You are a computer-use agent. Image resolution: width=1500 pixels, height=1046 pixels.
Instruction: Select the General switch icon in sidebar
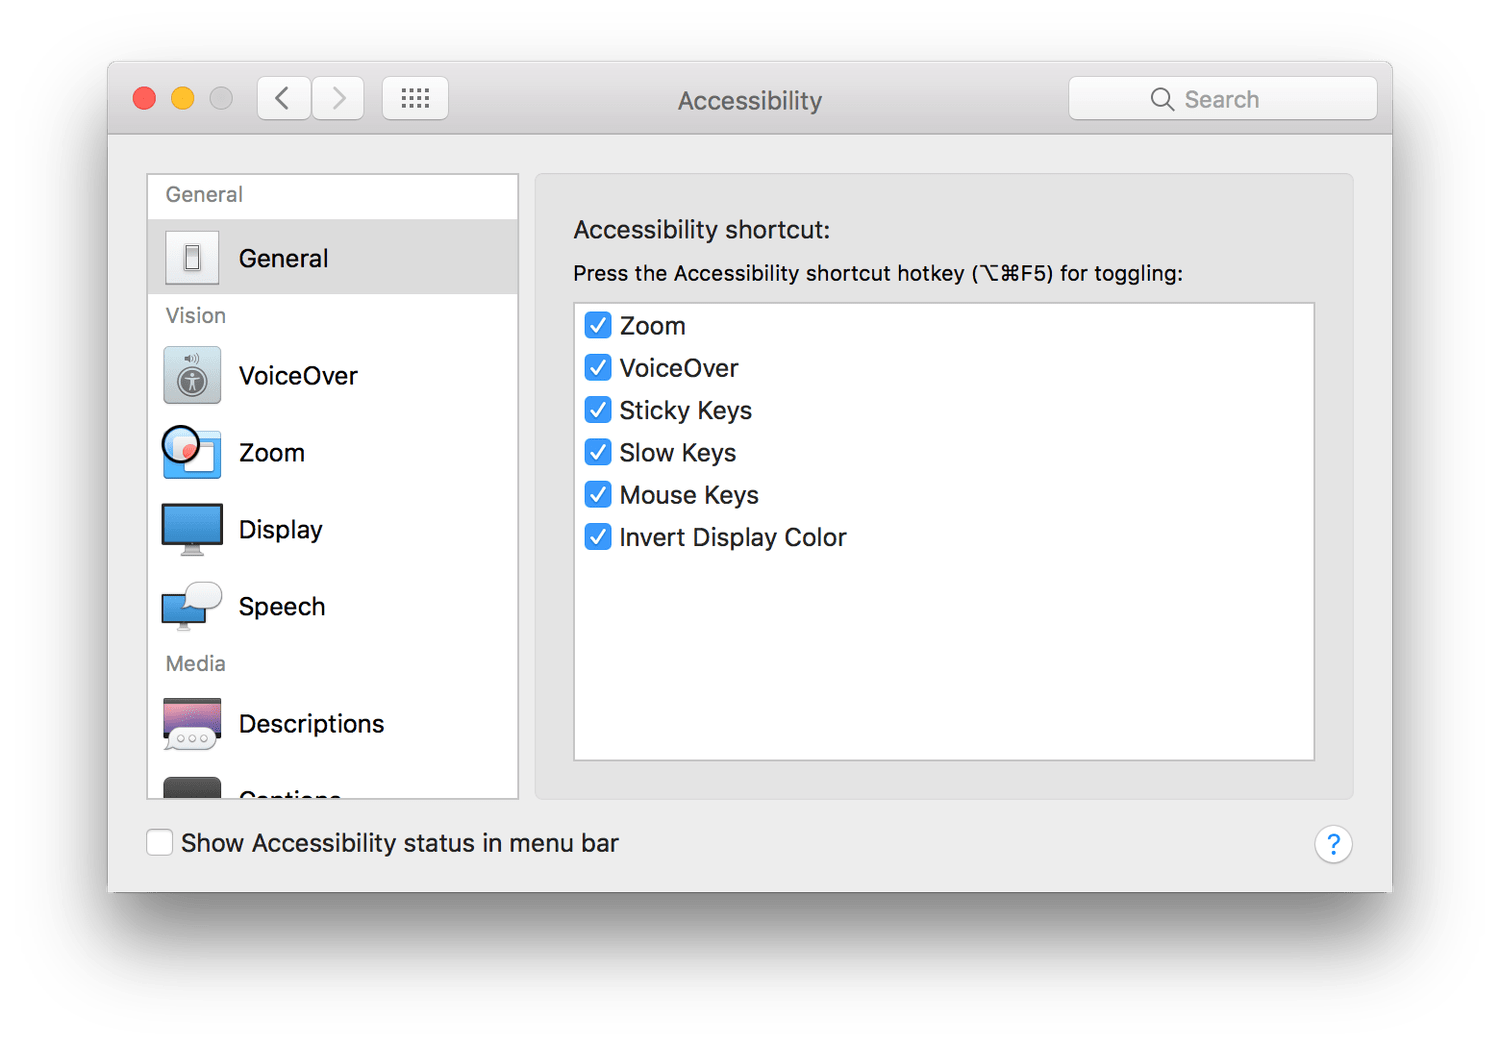point(192,258)
